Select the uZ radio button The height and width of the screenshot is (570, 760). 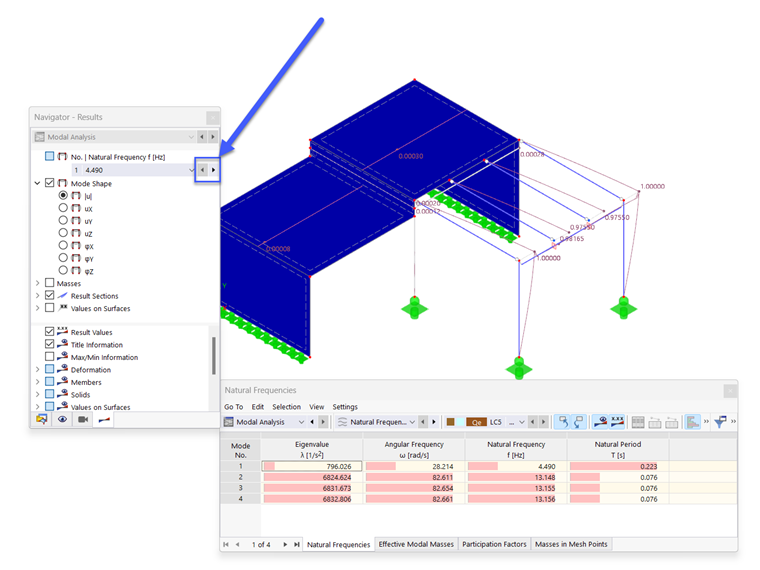tap(63, 233)
